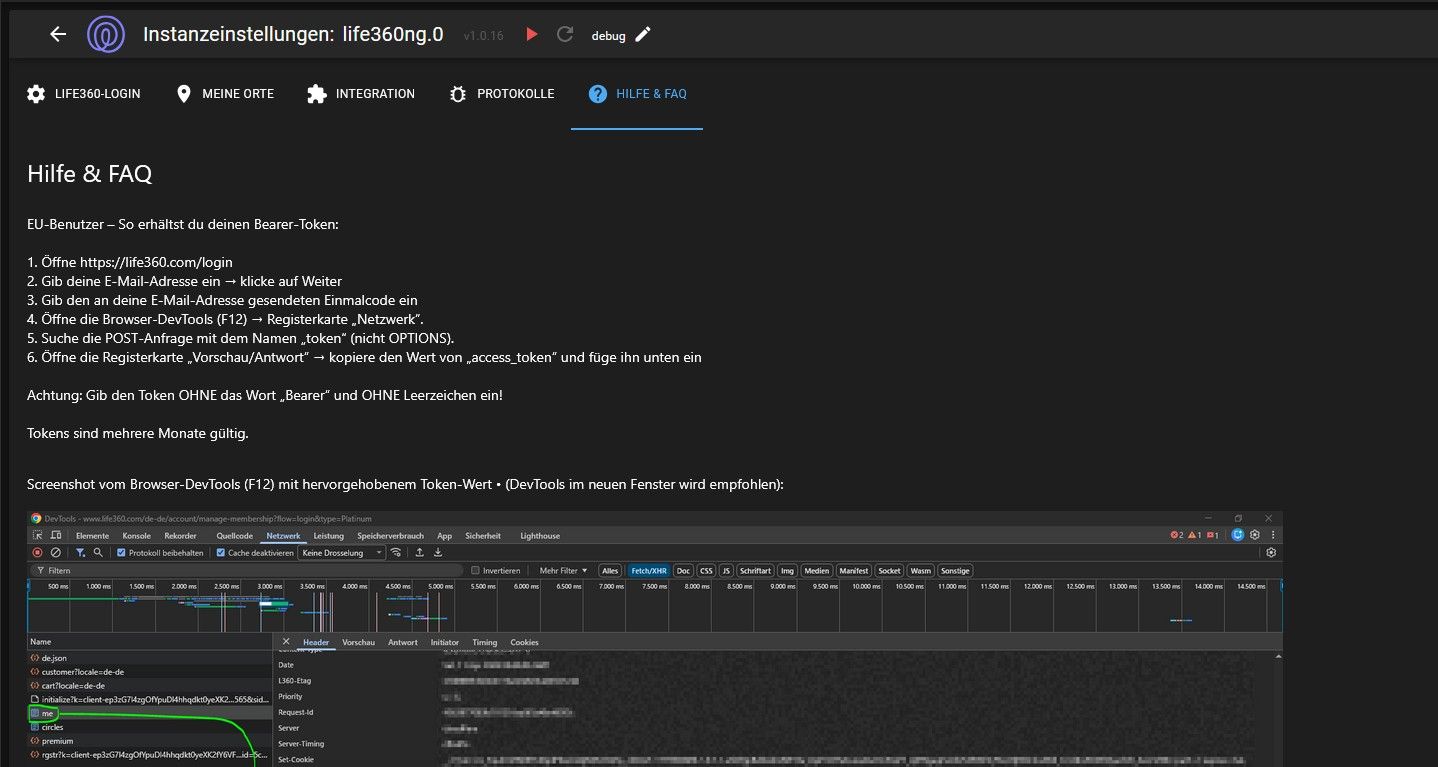Start the instance with red play button
1438x767 pixels.
coord(532,35)
